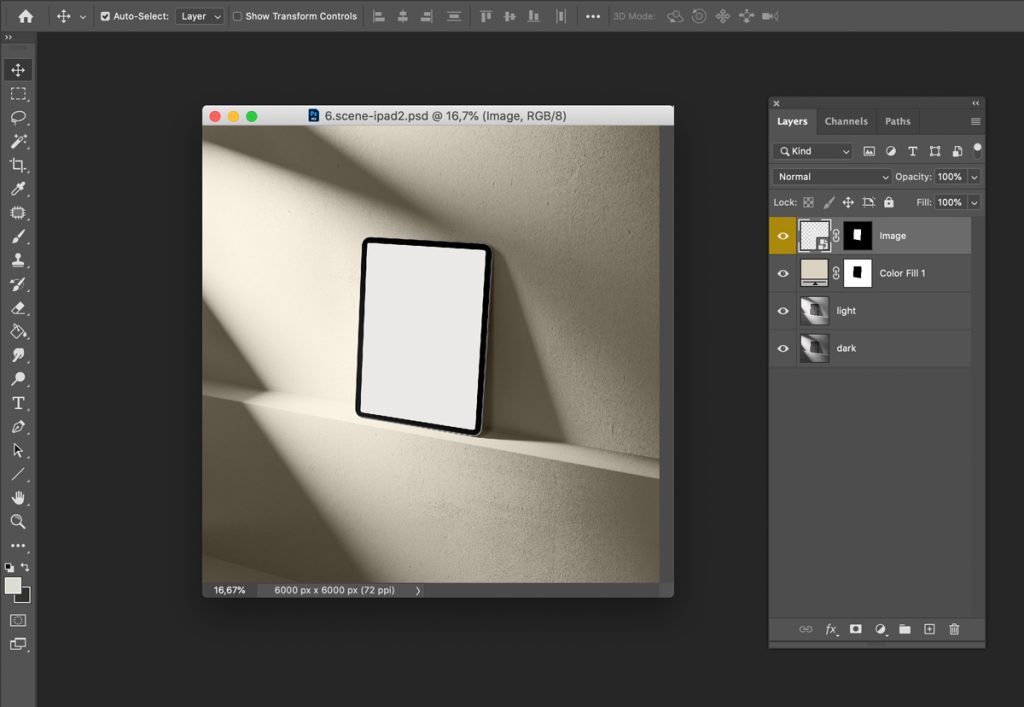This screenshot has height=707, width=1024.
Task: Select the History Brush tool
Action: pos(18,284)
